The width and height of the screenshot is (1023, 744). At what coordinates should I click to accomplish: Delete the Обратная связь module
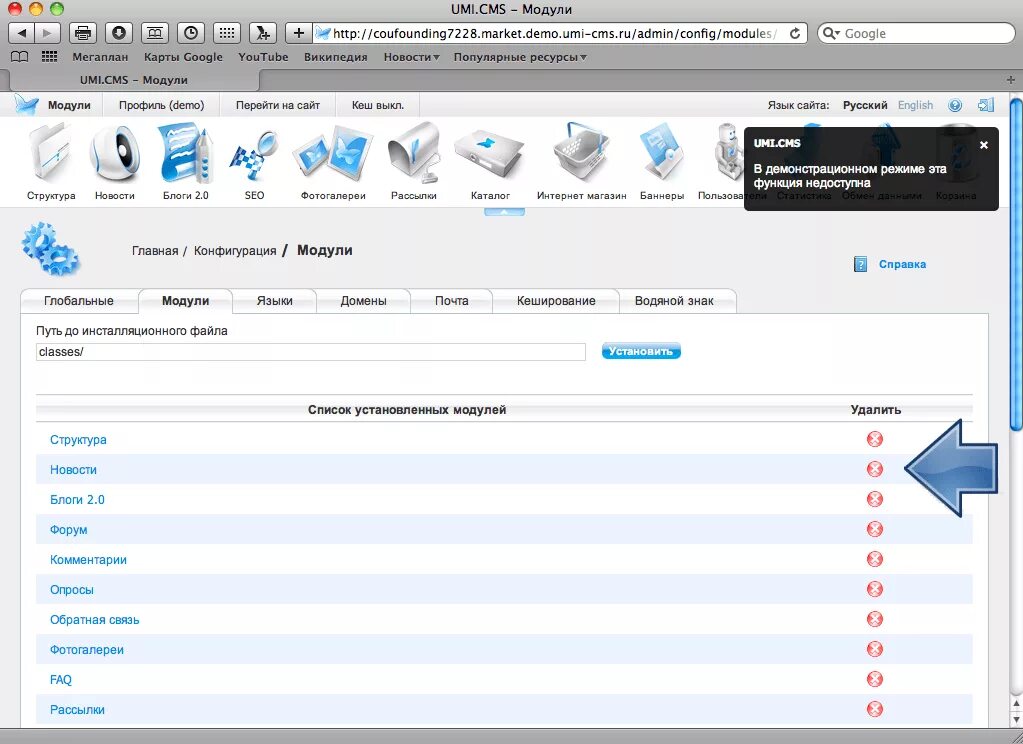tap(875, 619)
